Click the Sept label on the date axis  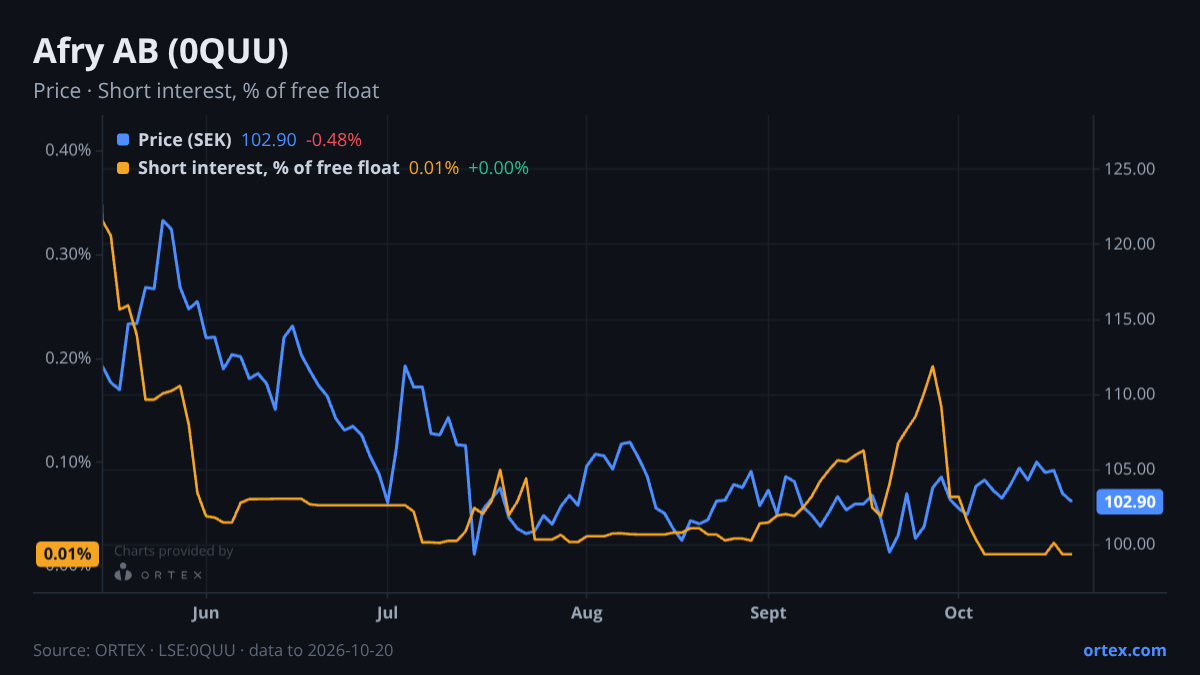click(768, 613)
